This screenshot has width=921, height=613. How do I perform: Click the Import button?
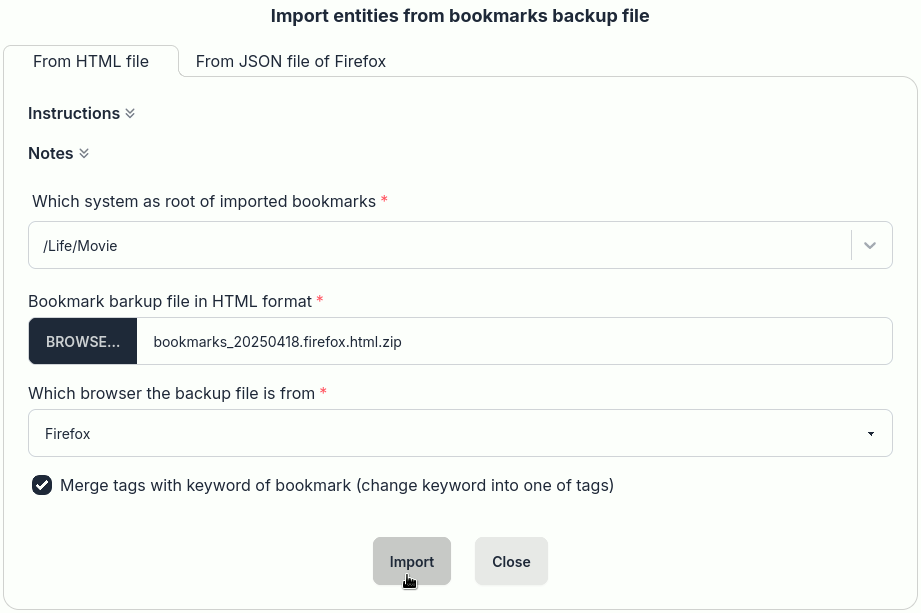click(x=411, y=561)
